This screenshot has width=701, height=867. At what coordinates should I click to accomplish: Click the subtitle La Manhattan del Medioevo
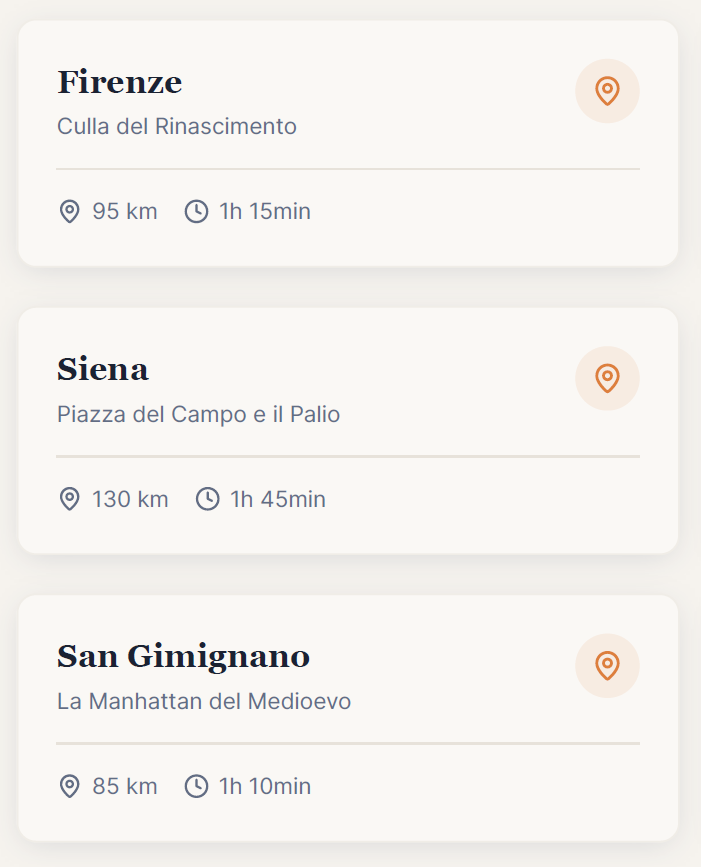coord(204,701)
